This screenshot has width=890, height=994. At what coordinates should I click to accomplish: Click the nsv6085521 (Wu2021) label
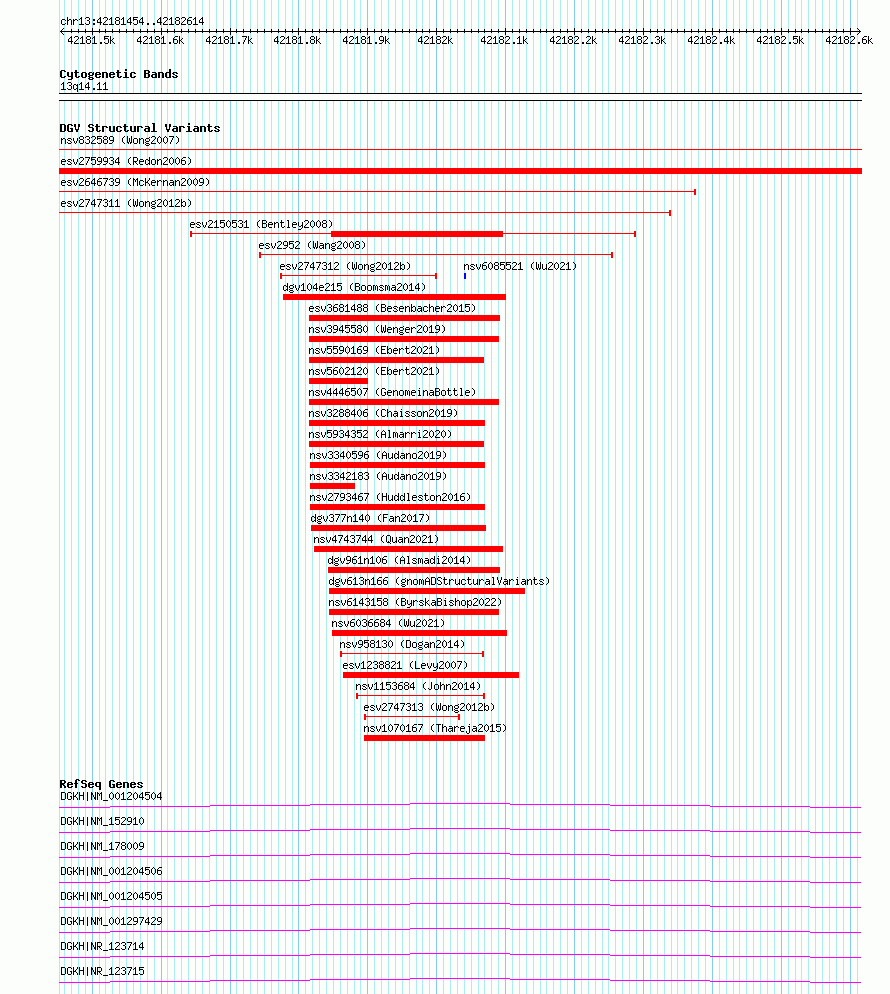[520, 266]
